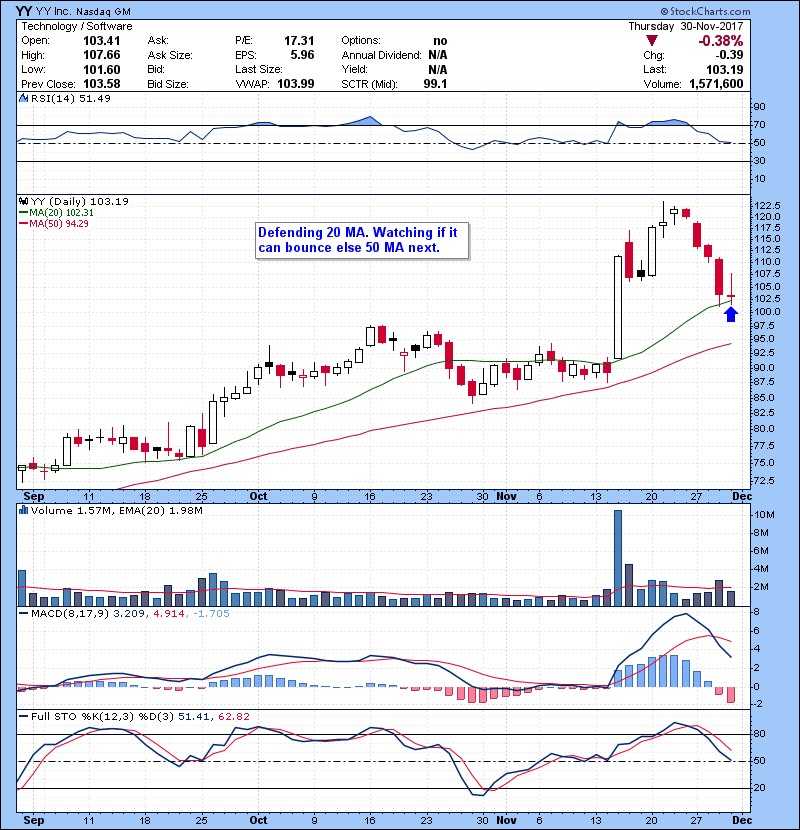This screenshot has height=830, width=800.
Task: Click the 'RSI(14) 51.49' panel label
Action: pyautogui.click(x=70, y=98)
